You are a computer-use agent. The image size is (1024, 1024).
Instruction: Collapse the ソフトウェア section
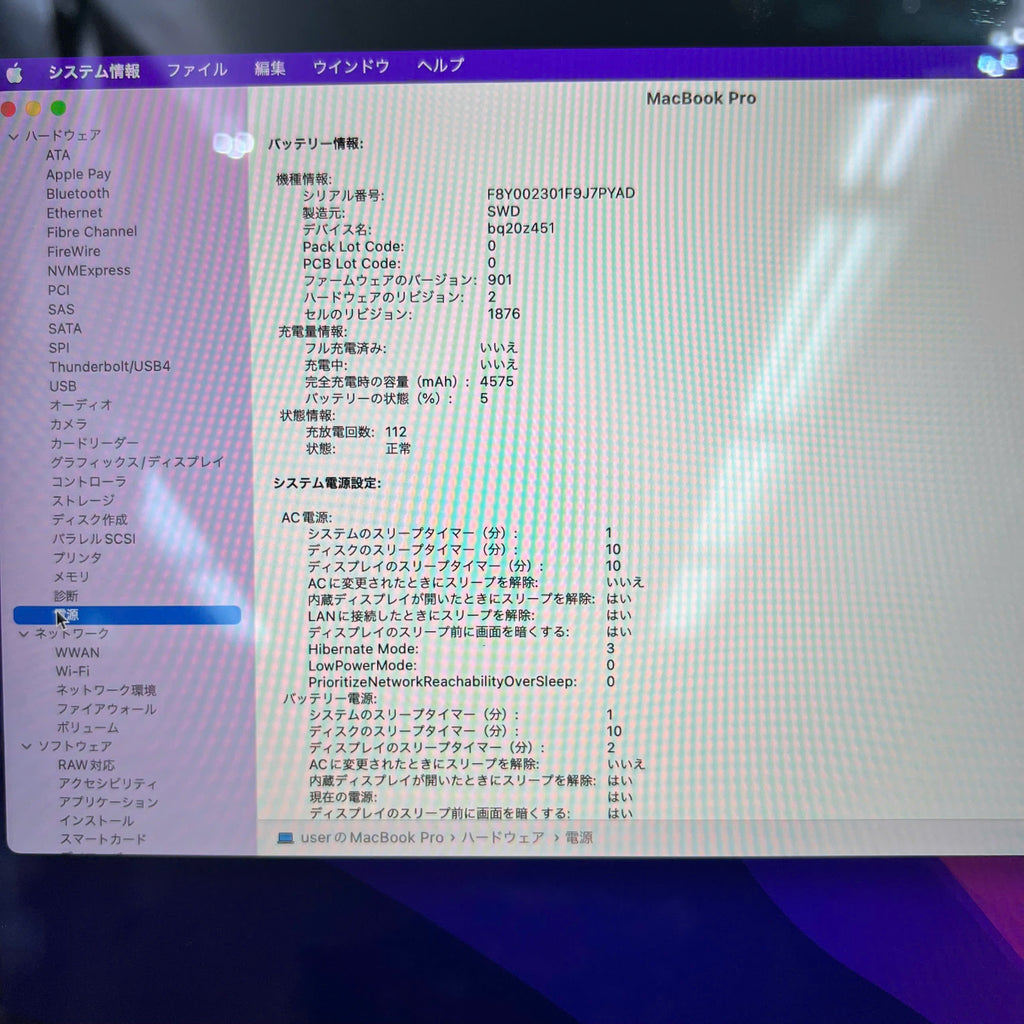click(26, 746)
